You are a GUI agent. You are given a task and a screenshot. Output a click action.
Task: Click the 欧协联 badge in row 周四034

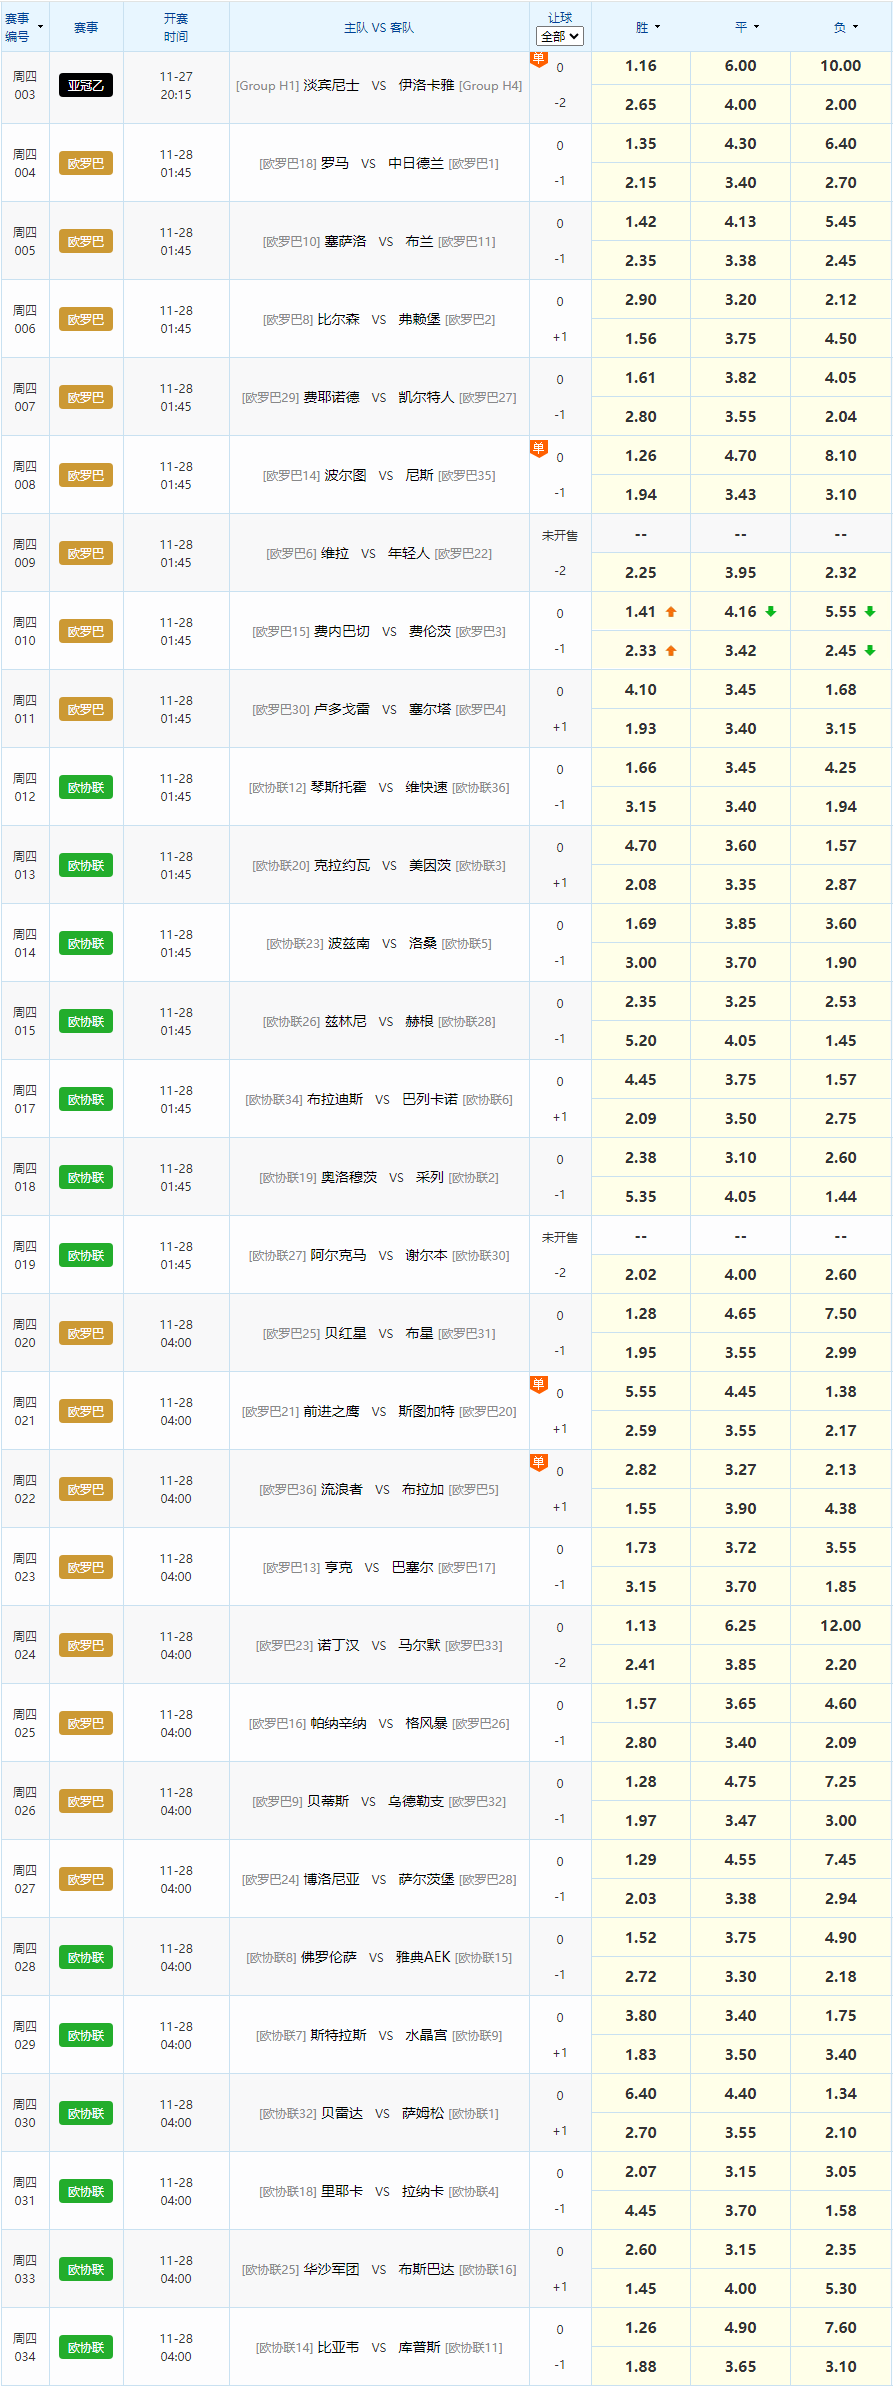pyautogui.click(x=86, y=2347)
